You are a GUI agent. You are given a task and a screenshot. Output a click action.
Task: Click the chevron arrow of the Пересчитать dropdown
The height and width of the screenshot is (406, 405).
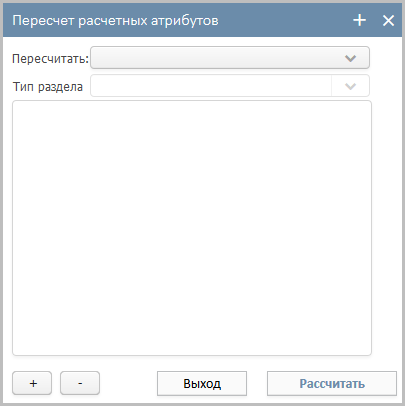[x=350, y=58]
